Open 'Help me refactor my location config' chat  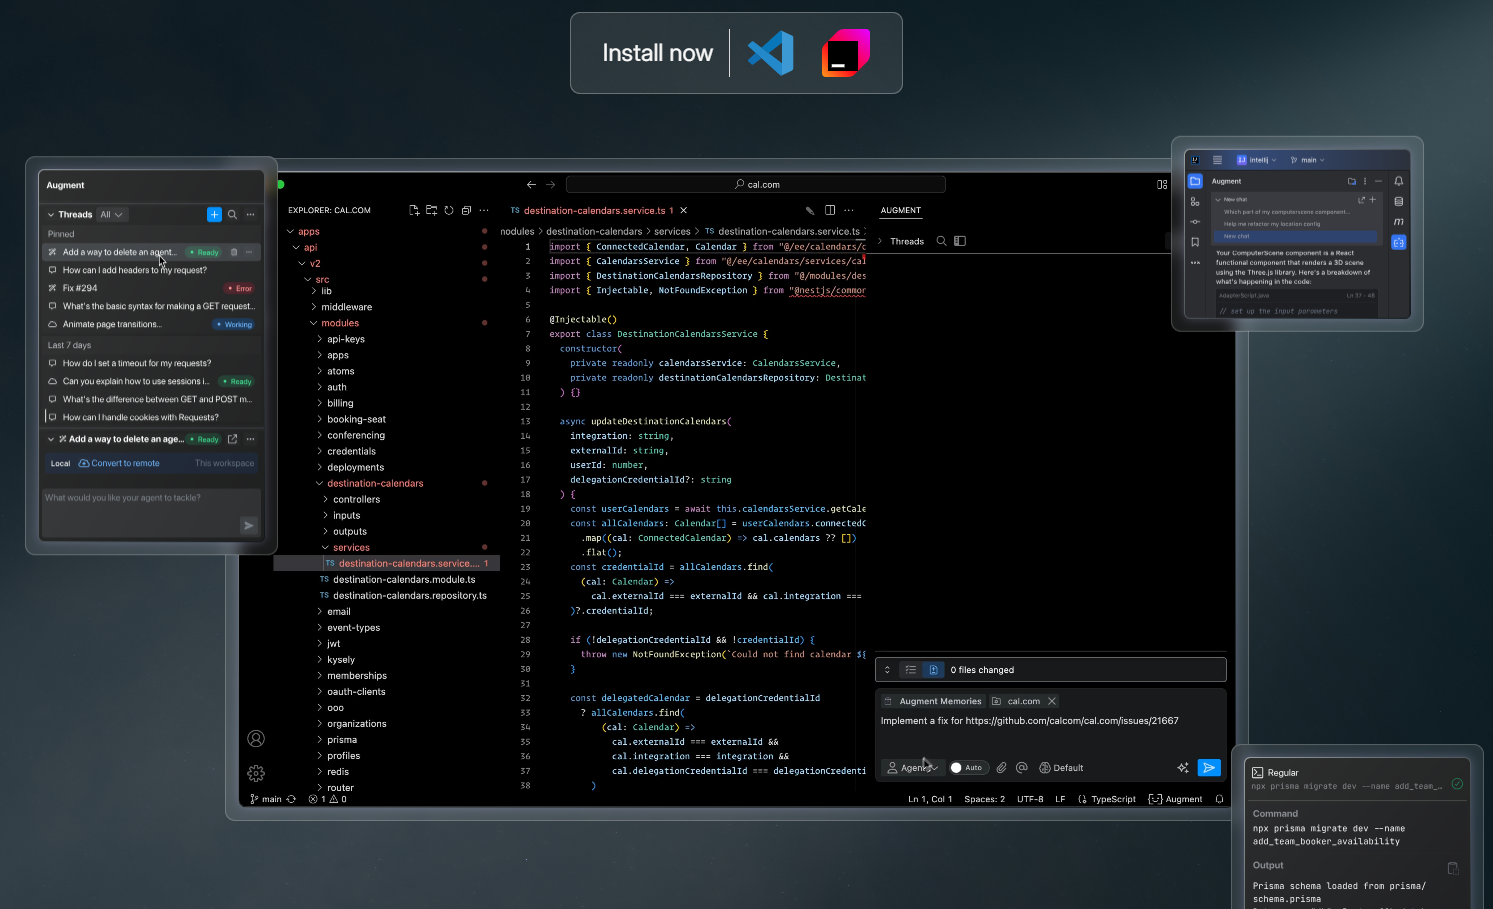pyautogui.click(x=1272, y=224)
